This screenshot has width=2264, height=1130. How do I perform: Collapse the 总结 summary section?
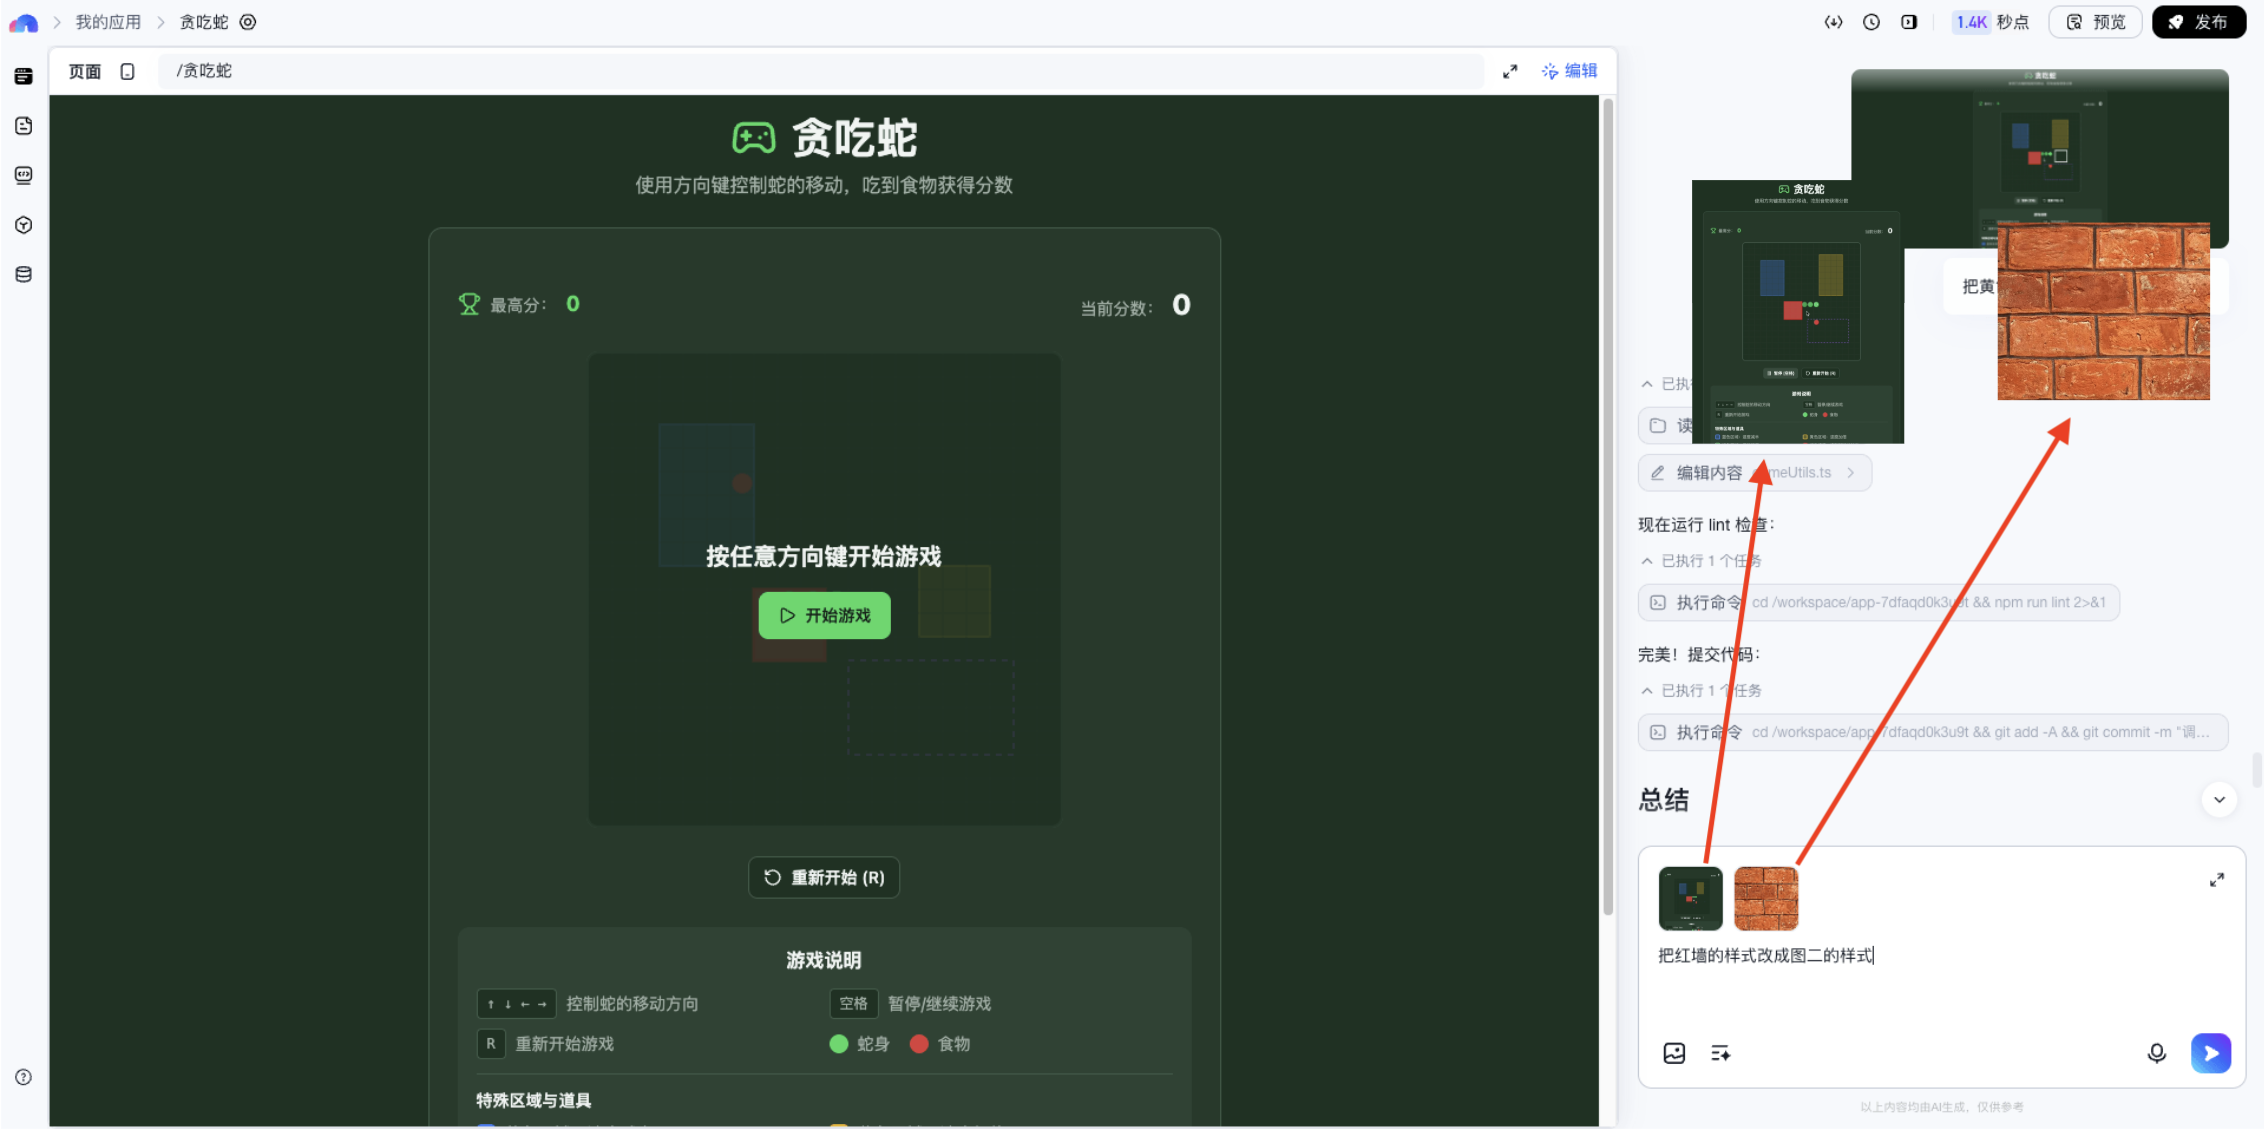2218,799
